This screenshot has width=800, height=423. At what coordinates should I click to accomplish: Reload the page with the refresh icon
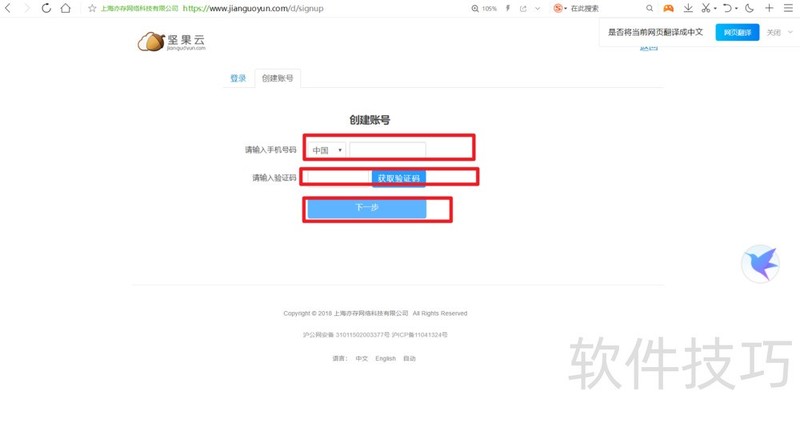point(46,8)
